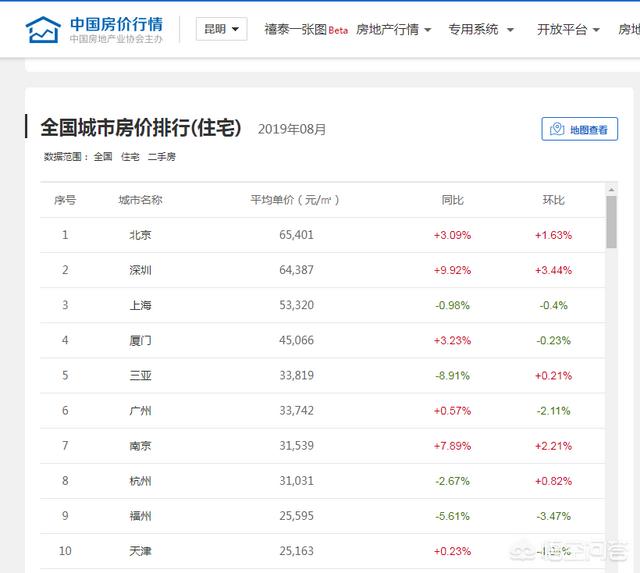The height and width of the screenshot is (573, 640).
Task: Click the 地图查看 button
Action: [x=579, y=130]
